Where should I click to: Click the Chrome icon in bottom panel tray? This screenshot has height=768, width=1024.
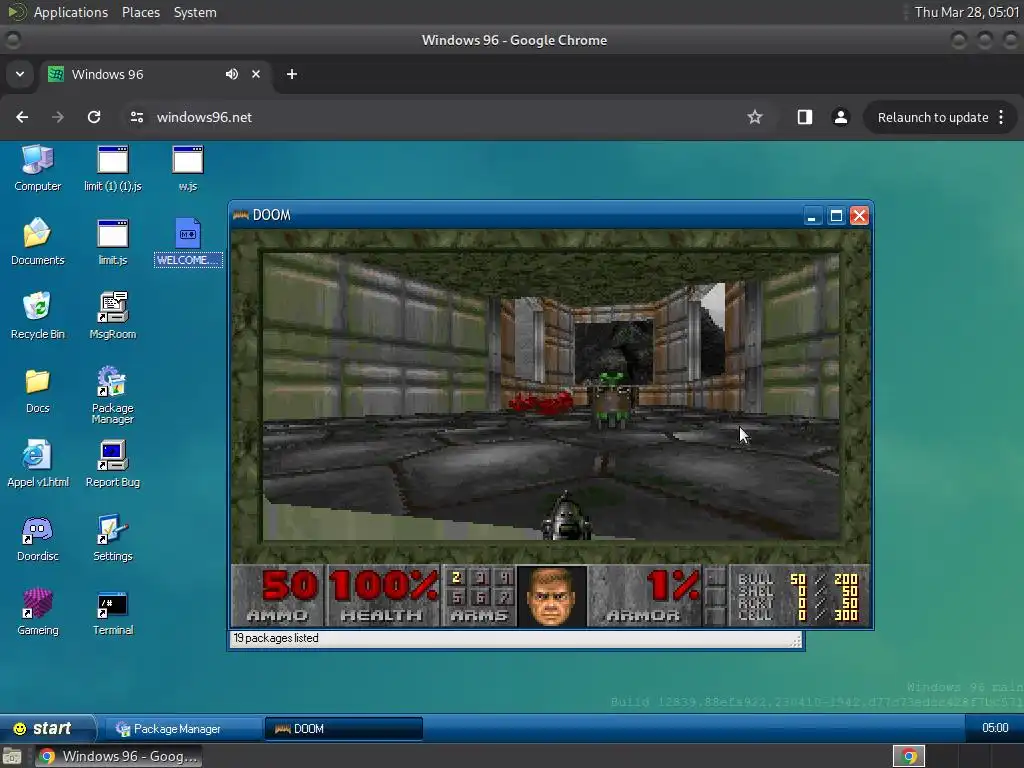(x=908, y=756)
